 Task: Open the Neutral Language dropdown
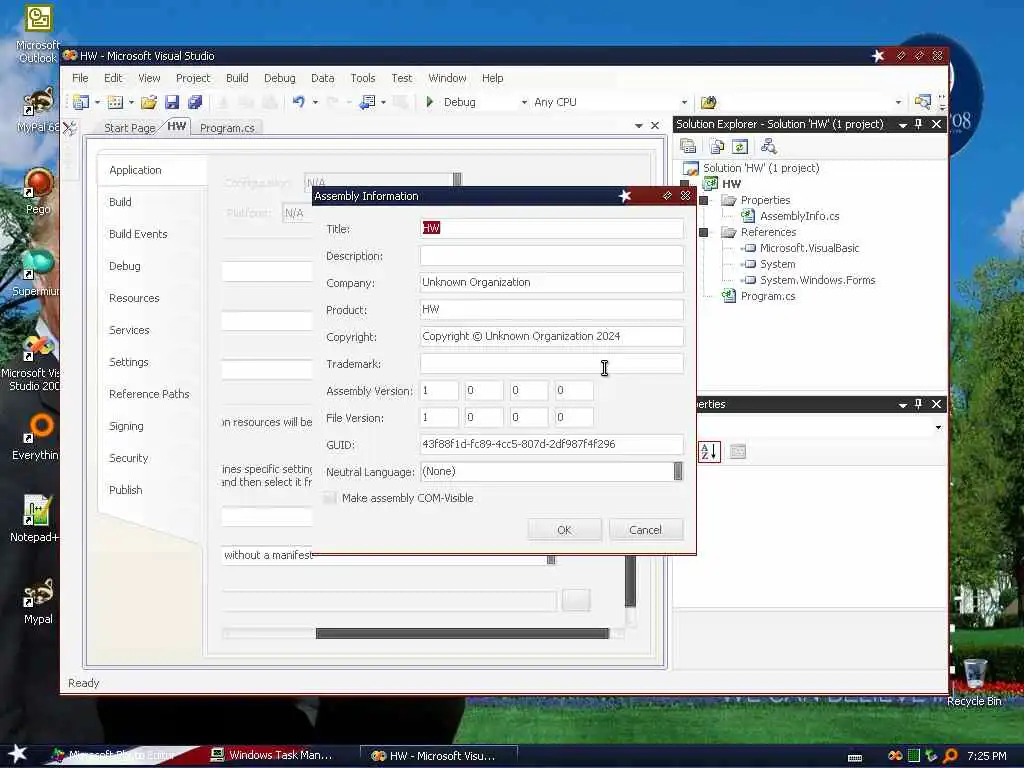678,472
